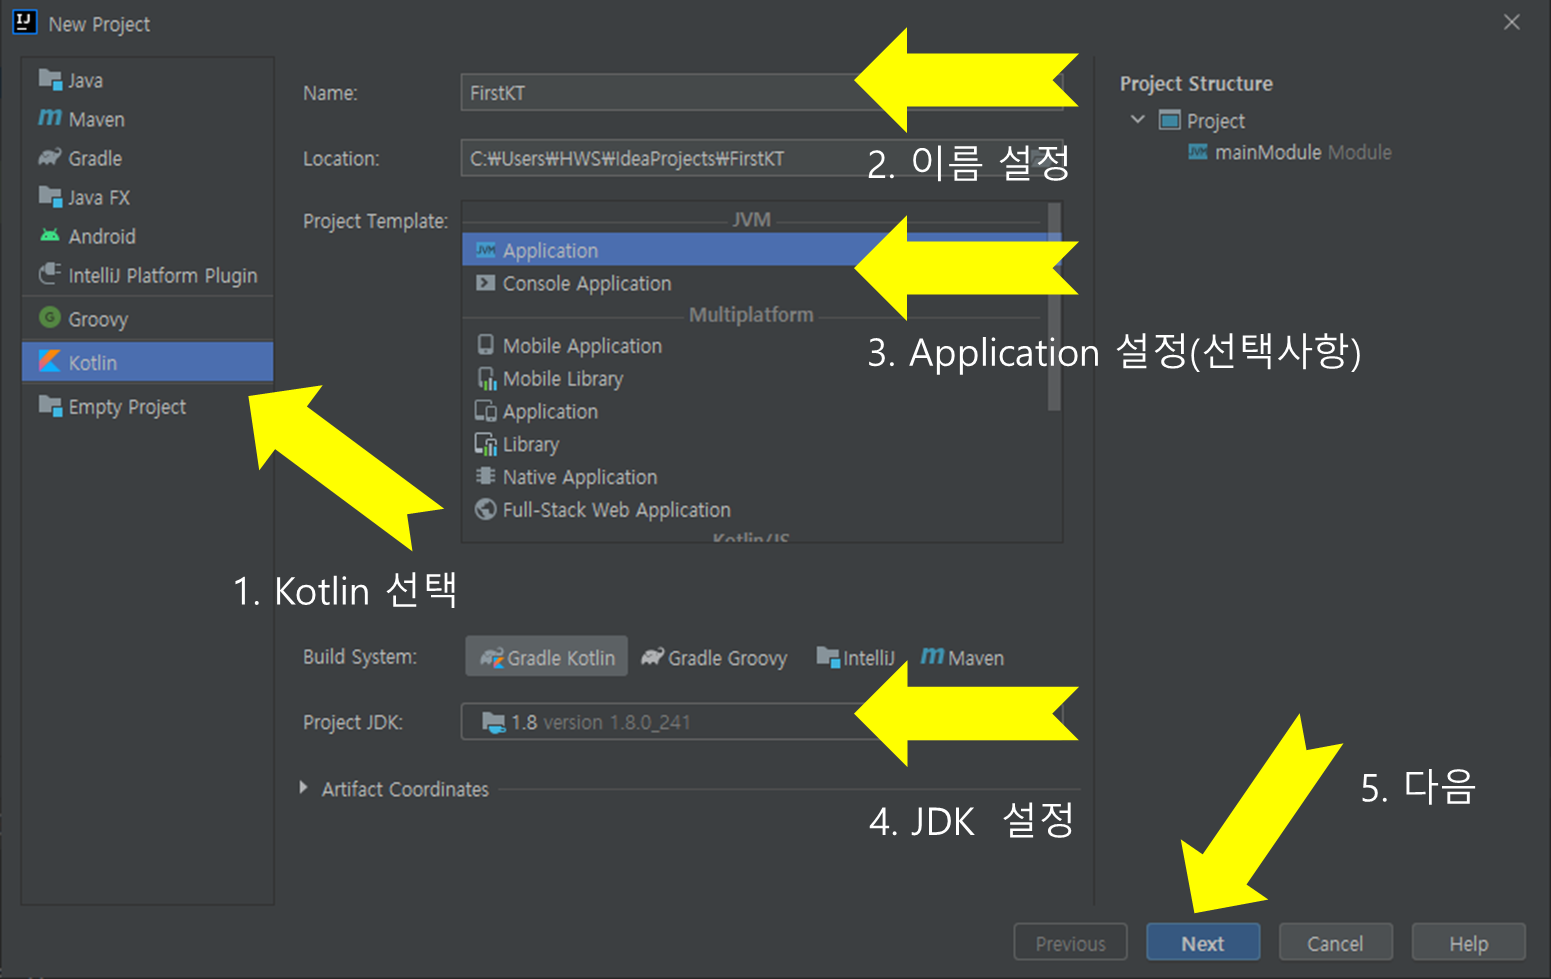Open the Project JDK dropdown
Image resolution: width=1551 pixels, height=979 pixels.
click(x=761, y=722)
